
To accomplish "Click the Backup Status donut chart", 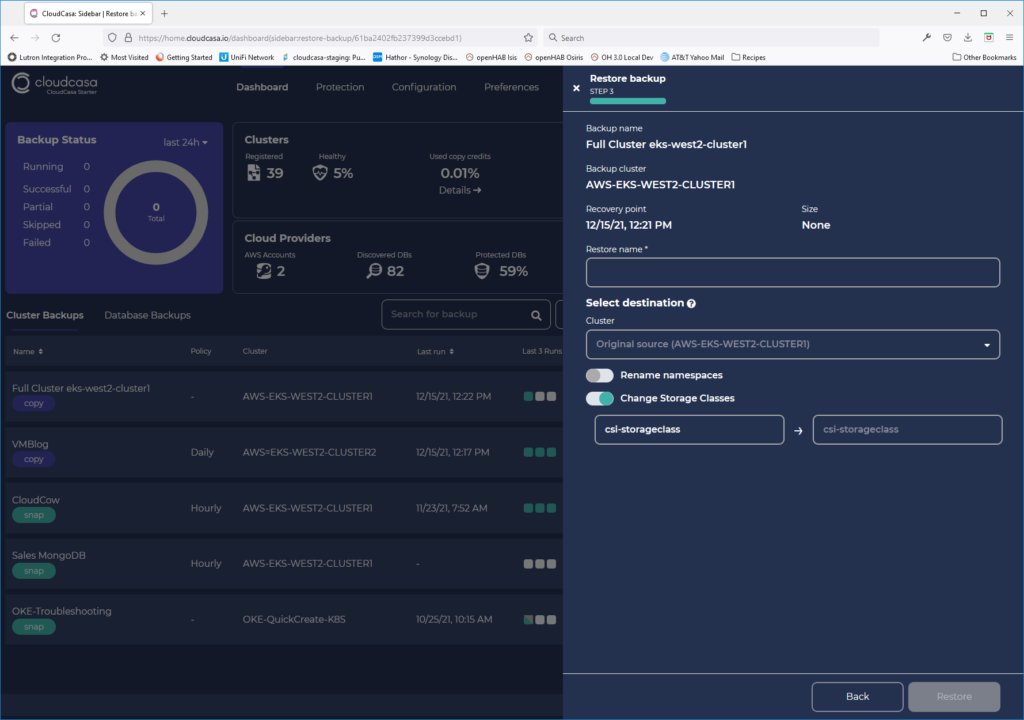I will 156,212.
